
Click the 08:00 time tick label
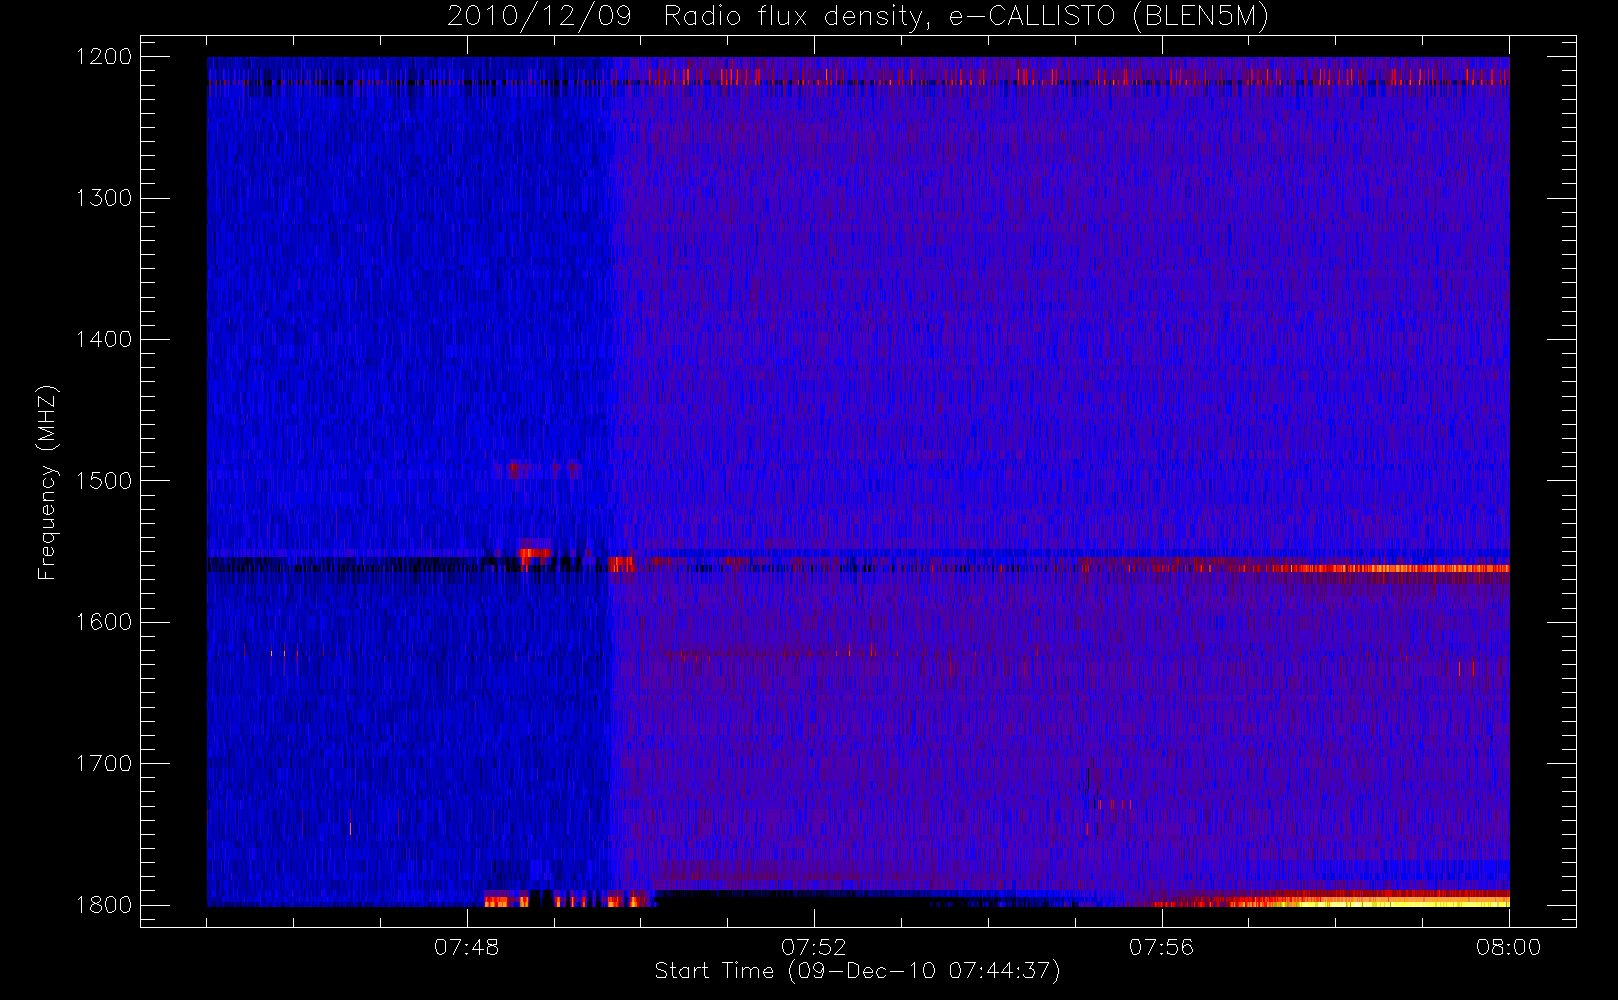click(x=1508, y=947)
